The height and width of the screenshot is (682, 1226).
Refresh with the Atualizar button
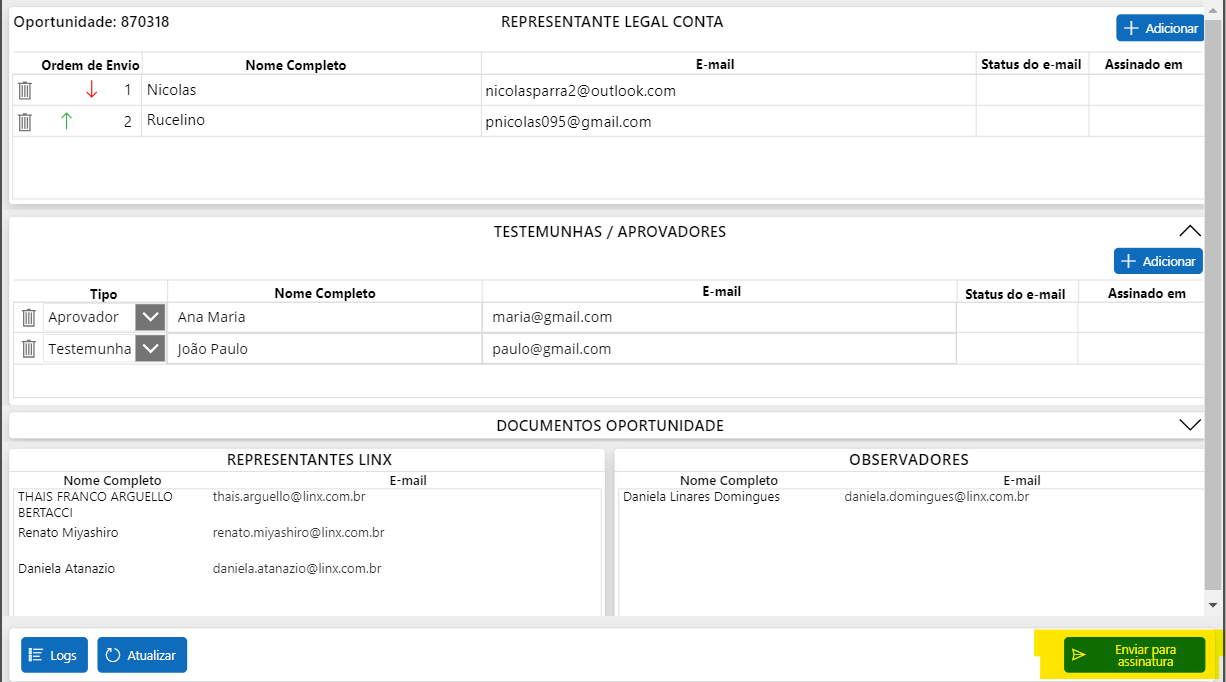[x=142, y=655]
